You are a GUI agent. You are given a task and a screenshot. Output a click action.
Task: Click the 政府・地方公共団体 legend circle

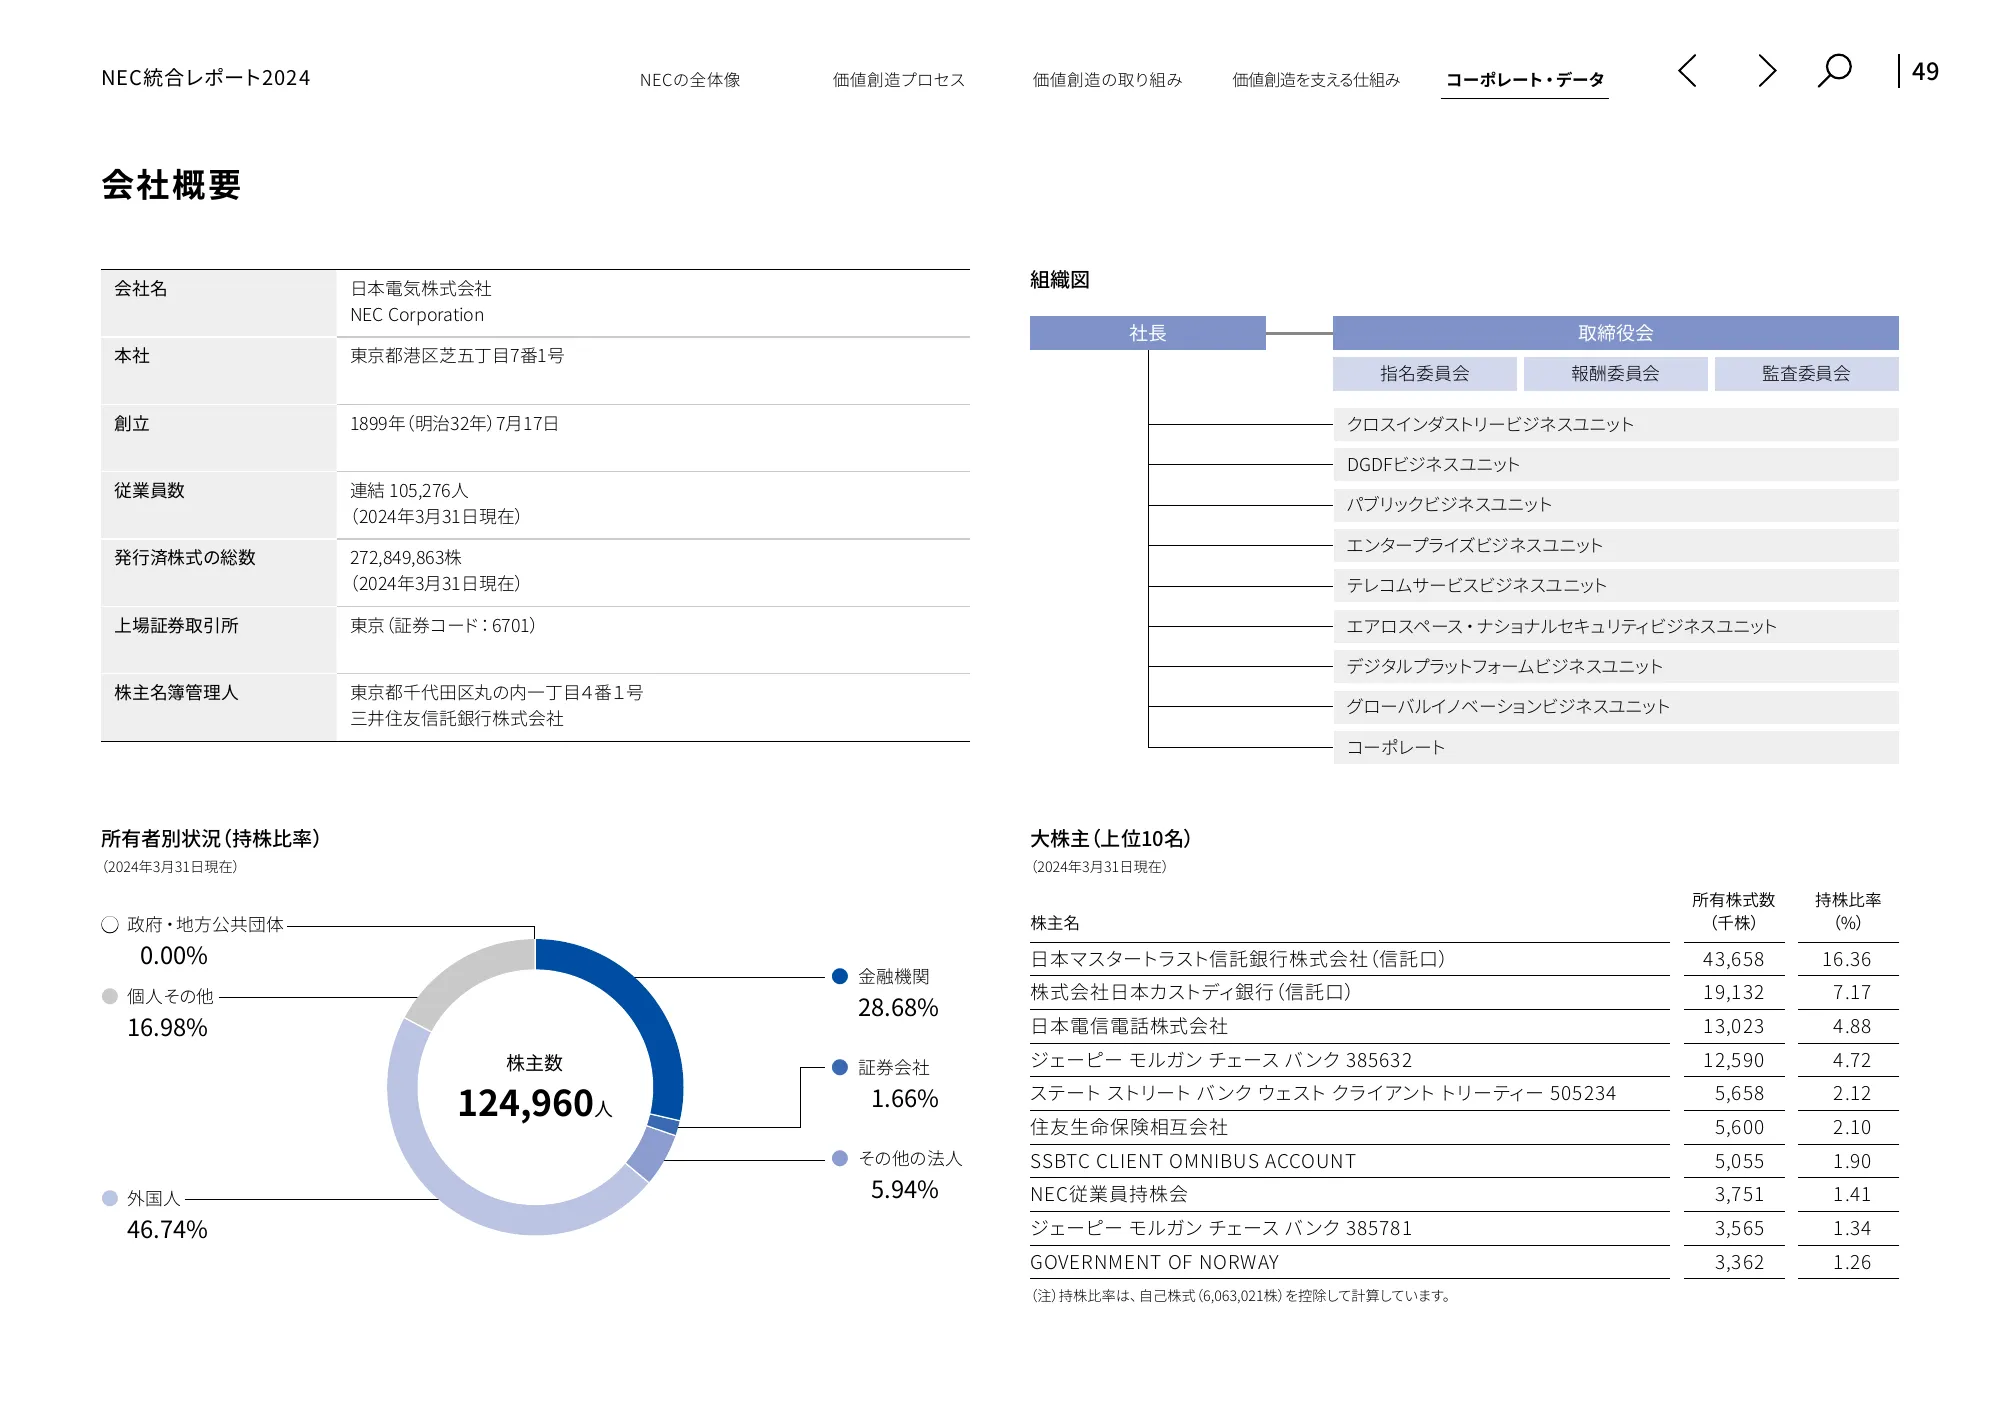pos(110,925)
